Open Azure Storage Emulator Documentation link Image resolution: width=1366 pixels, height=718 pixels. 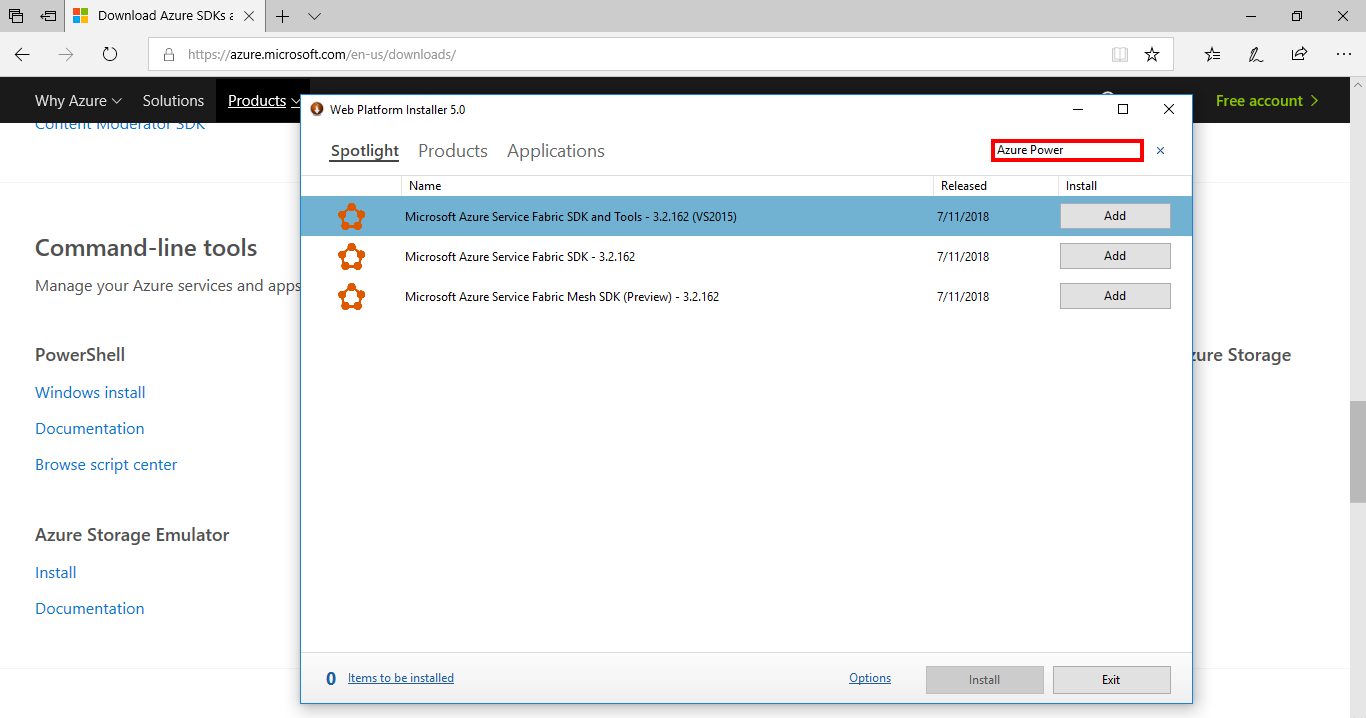click(90, 609)
